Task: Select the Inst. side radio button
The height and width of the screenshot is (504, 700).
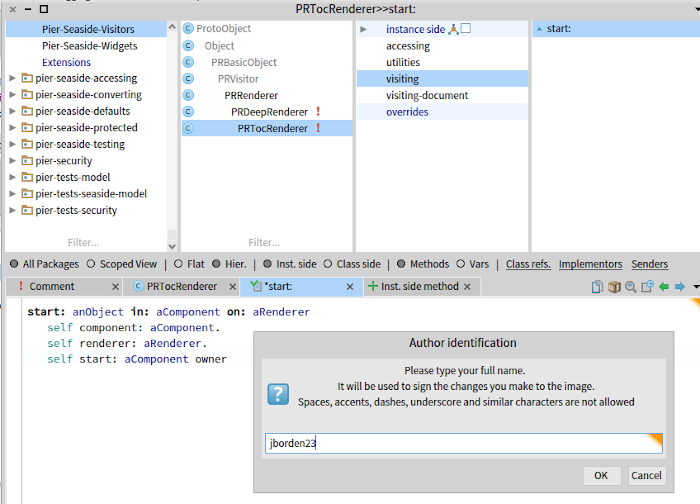Action: 267,264
